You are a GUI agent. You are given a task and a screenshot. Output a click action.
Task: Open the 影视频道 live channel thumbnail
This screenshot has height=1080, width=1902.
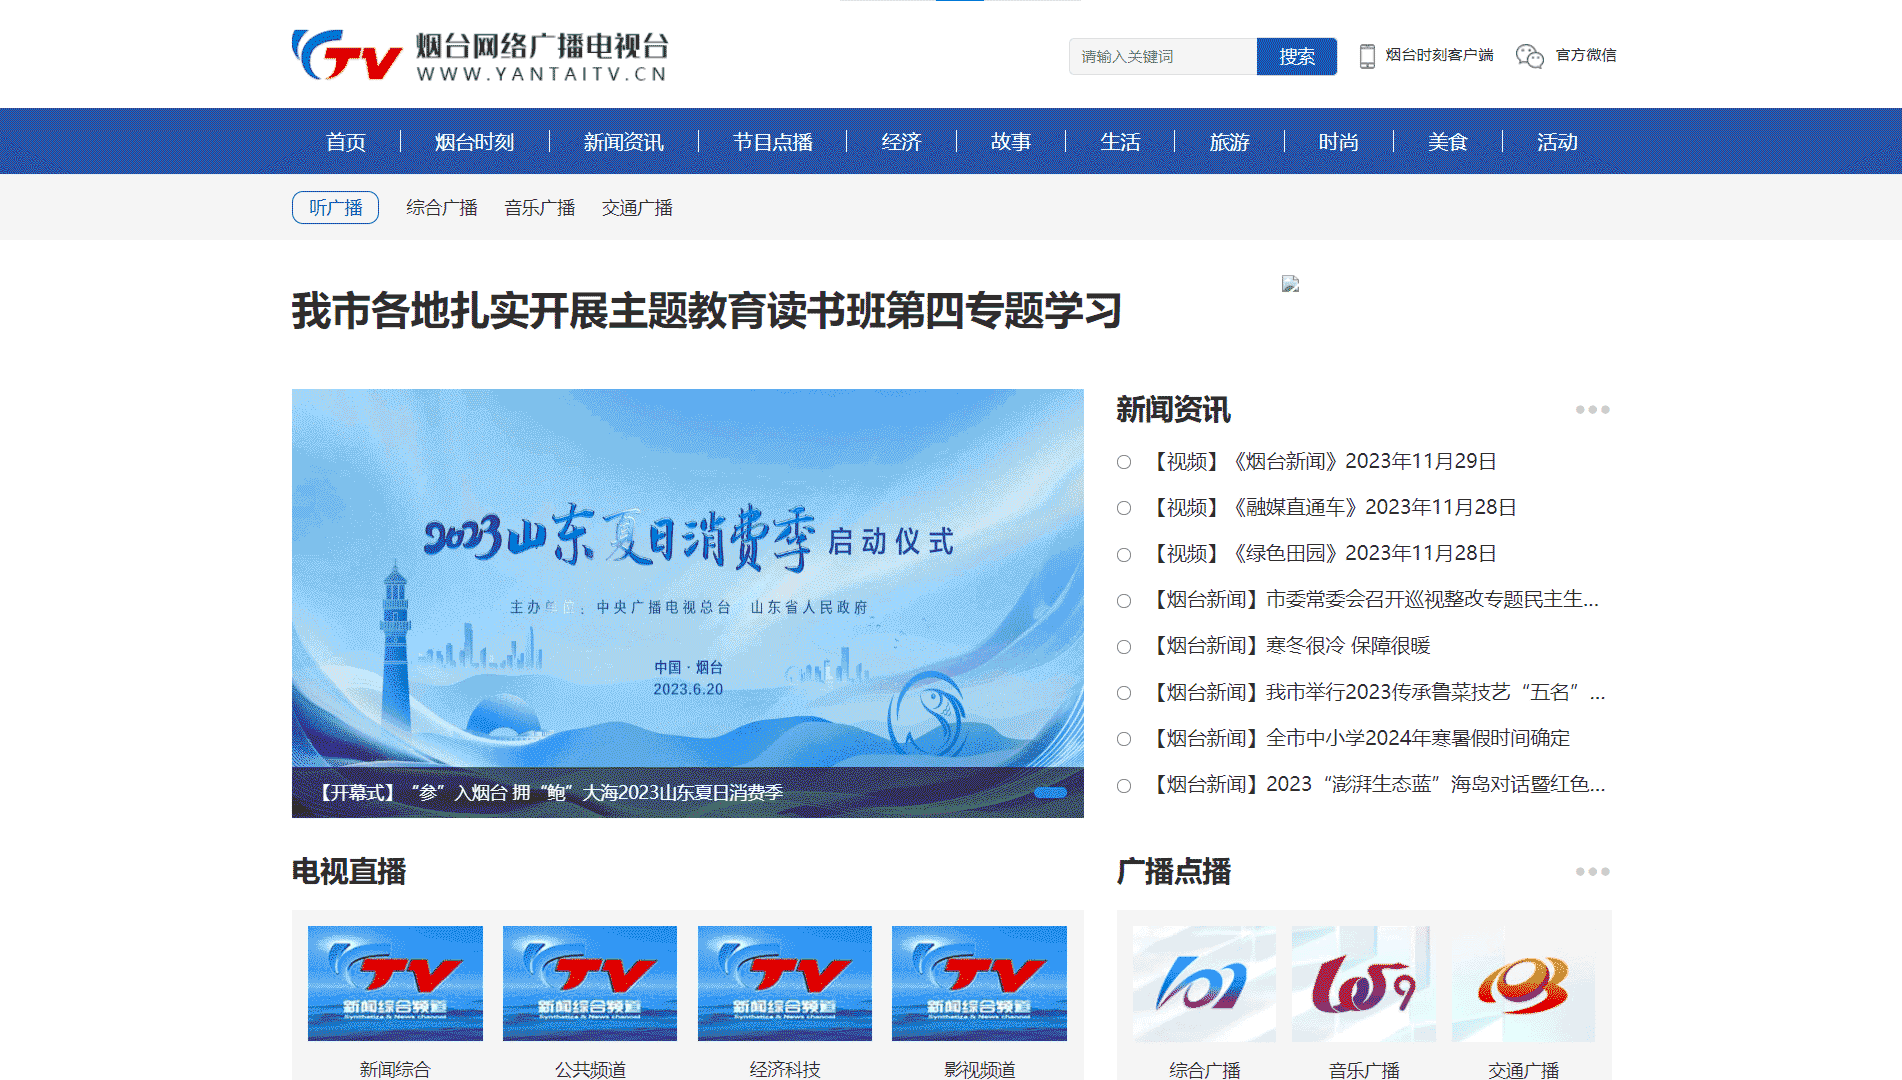pyautogui.click(x=979, y=983)
